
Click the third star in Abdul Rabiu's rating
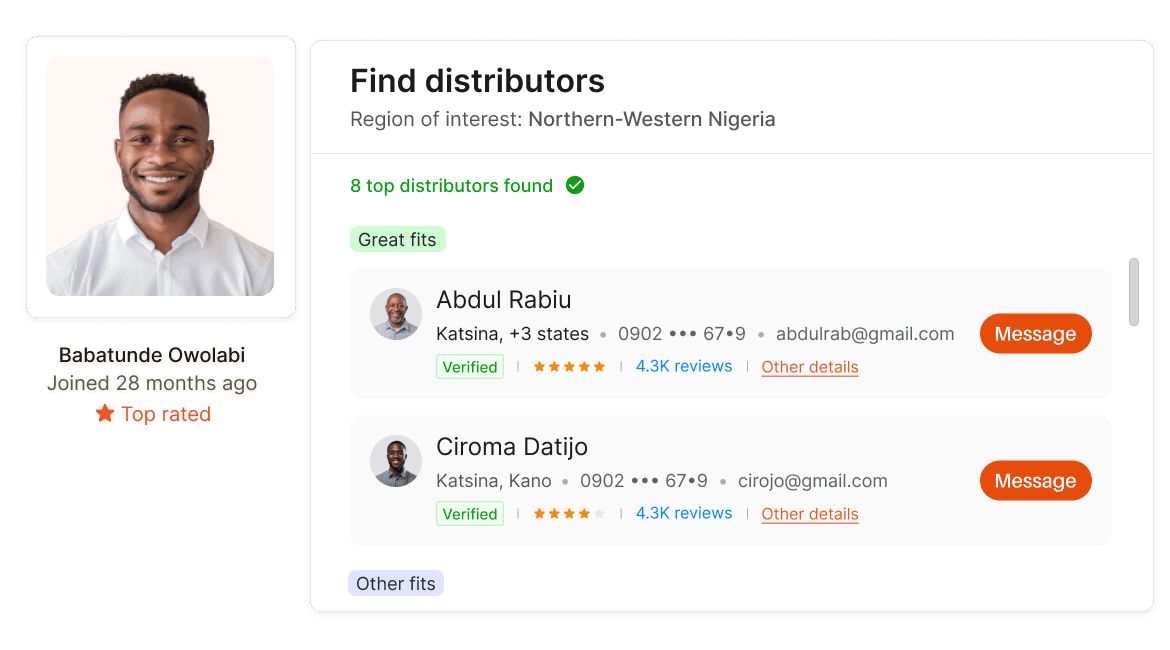pyautogui.click(x=569, y=367)
